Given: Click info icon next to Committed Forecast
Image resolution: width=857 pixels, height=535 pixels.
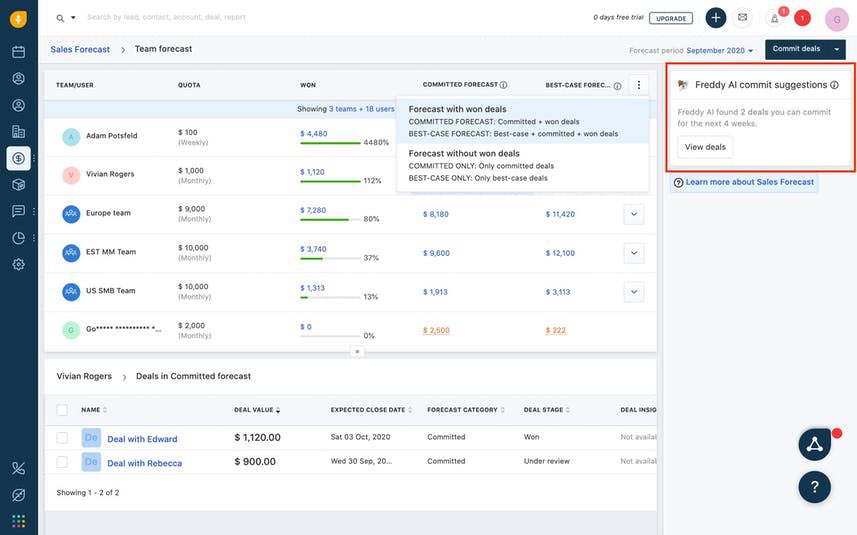Looking at the screenshot, I should (503, 85).
